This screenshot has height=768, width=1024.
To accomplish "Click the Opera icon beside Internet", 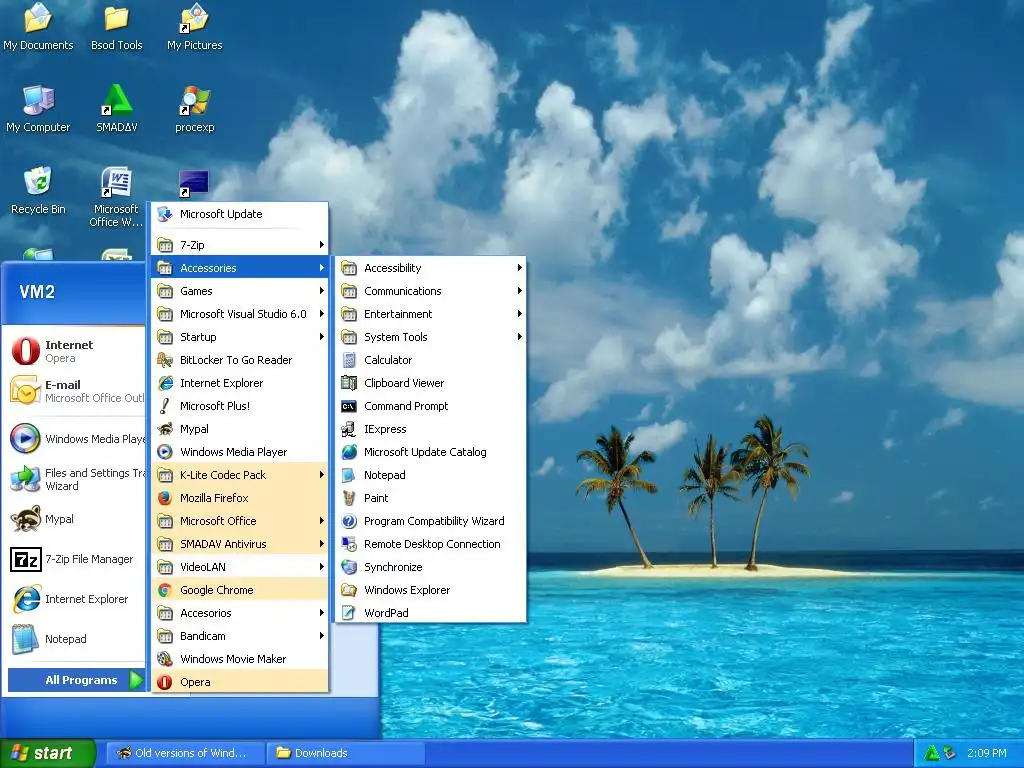I will (25, 351).
